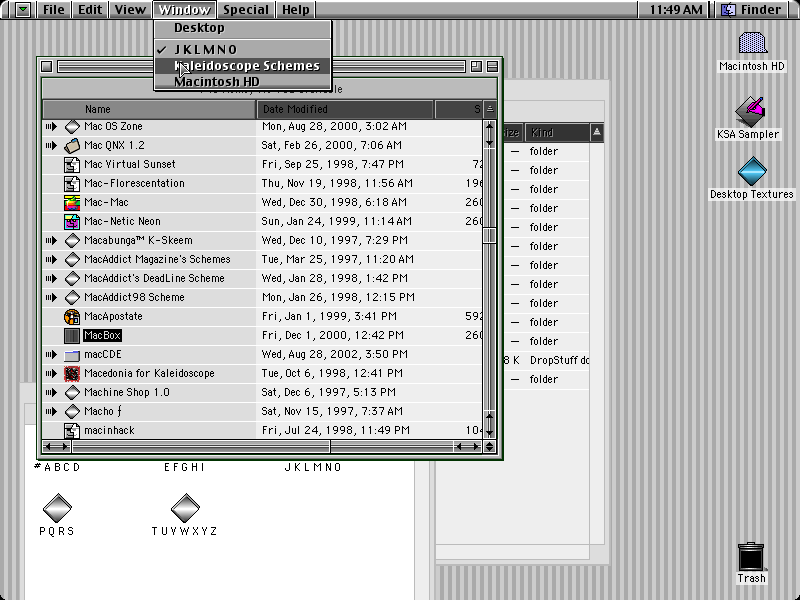Image resolution: width=800 pixels, height=600 pixels.
Task: Select the MacApostate file name
Action: pyautogui.click(x=113, y=316)
